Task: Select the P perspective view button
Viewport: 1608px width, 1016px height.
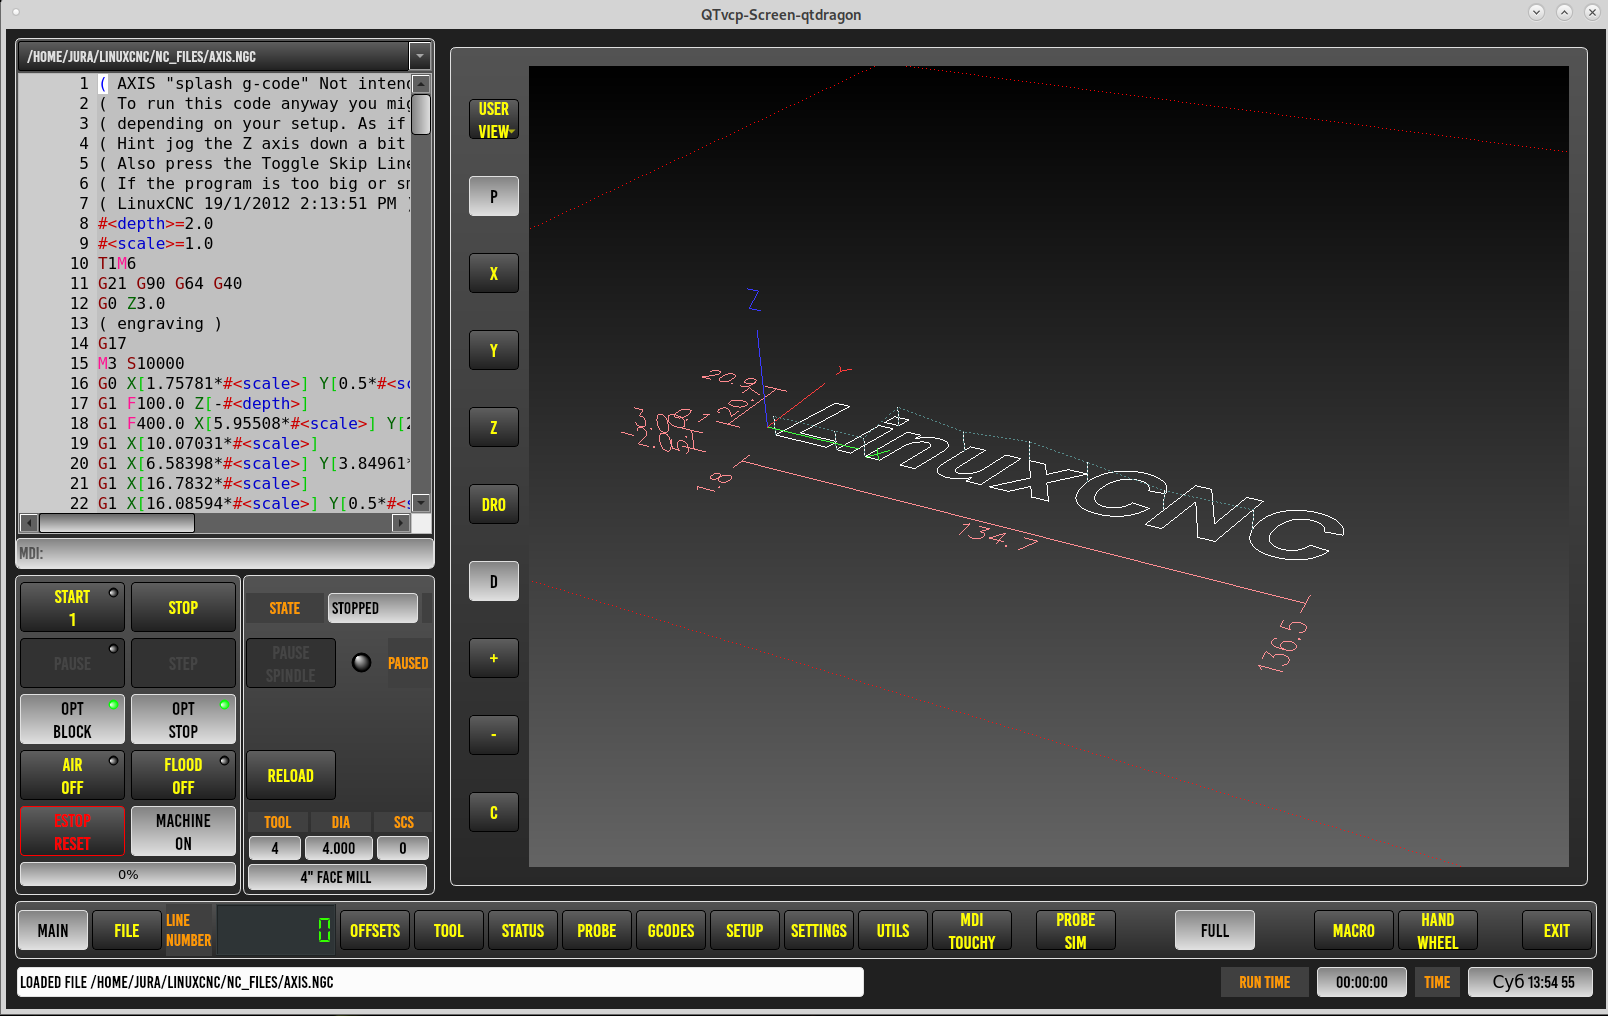Action: pyautogui.click(x=493, y=196)
